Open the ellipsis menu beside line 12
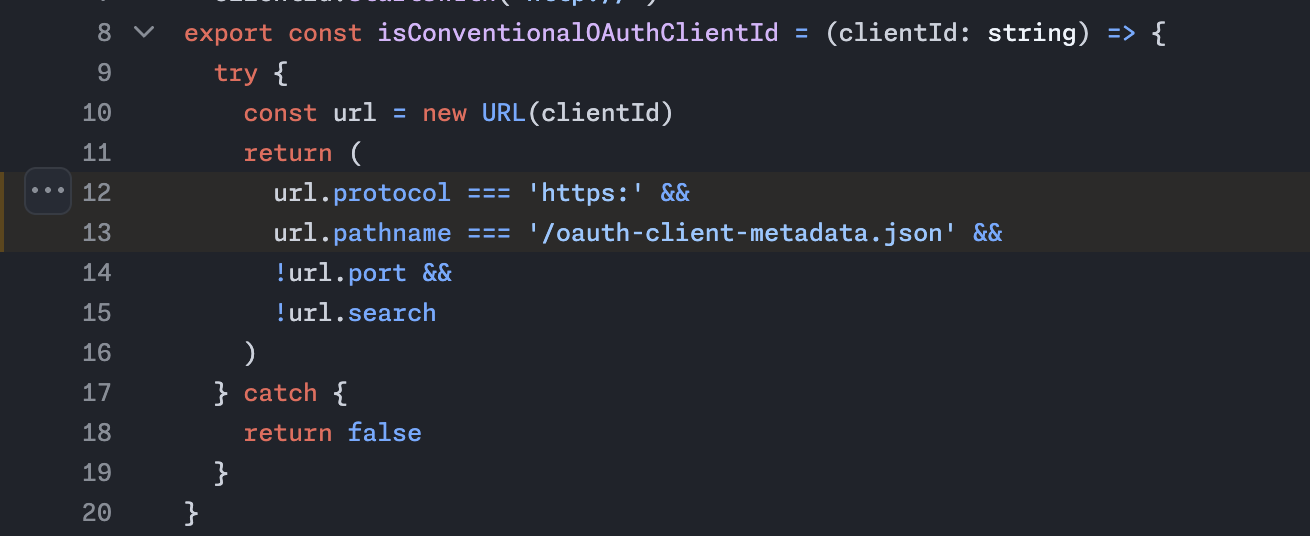 pyautogui.click(x=47, y=191)
